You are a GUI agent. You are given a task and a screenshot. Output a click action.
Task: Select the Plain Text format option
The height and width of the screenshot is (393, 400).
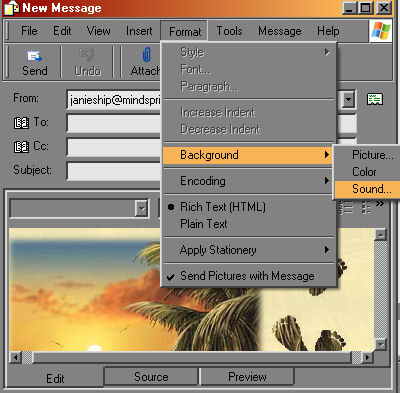coord(249,224)
